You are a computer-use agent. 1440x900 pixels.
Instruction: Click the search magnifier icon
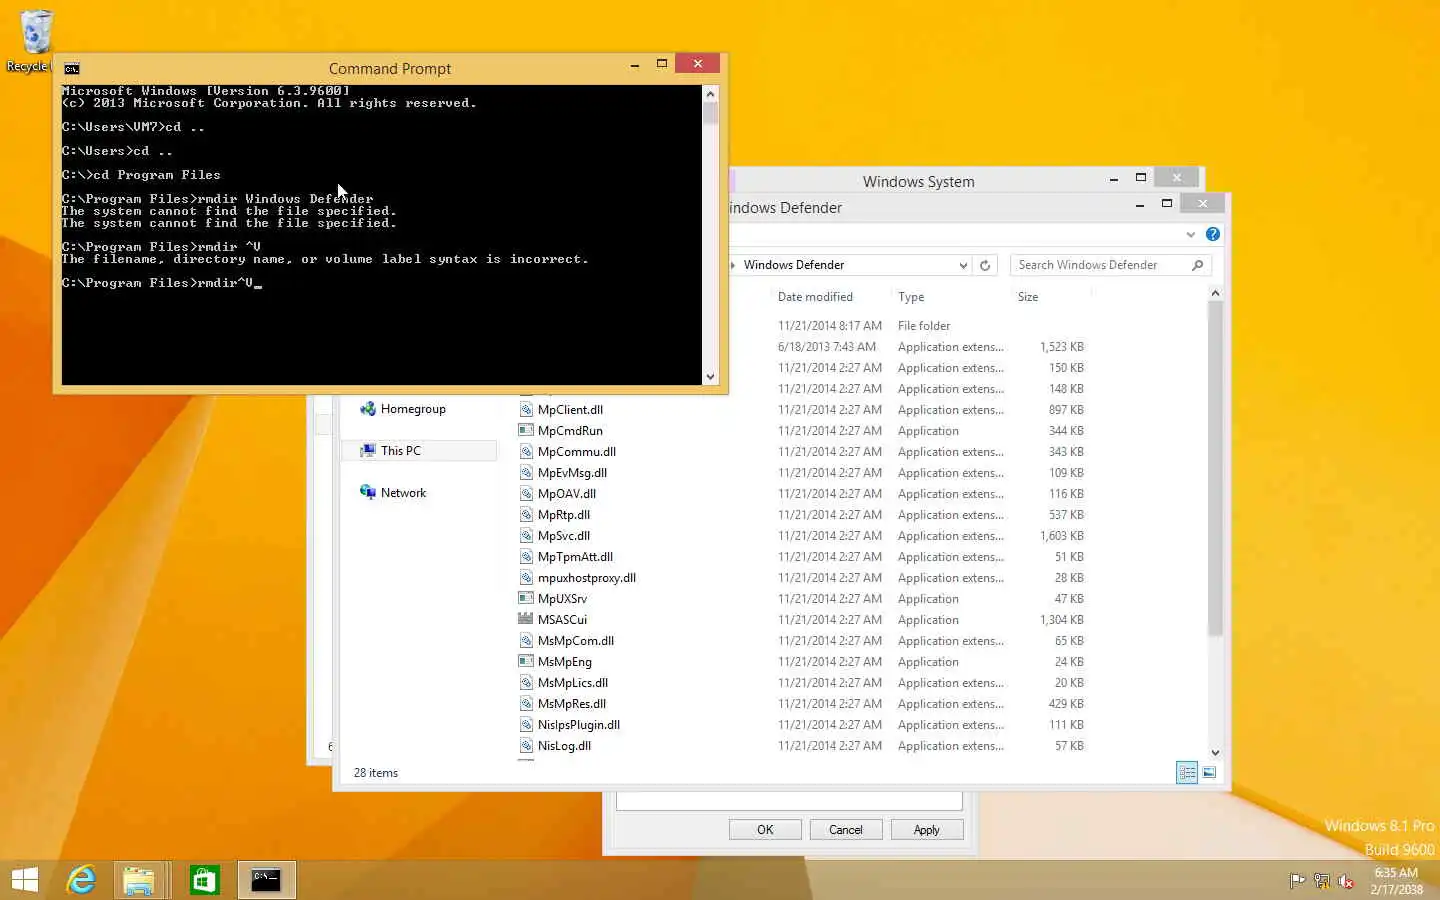[1197, 265]
